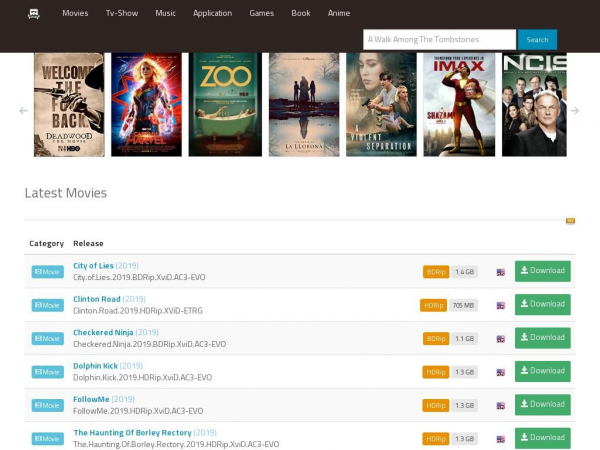600x450 pixels.
Task: Click the Movie badge for Haunting Of Borley Rectory
Action: (x=47, y=439)
